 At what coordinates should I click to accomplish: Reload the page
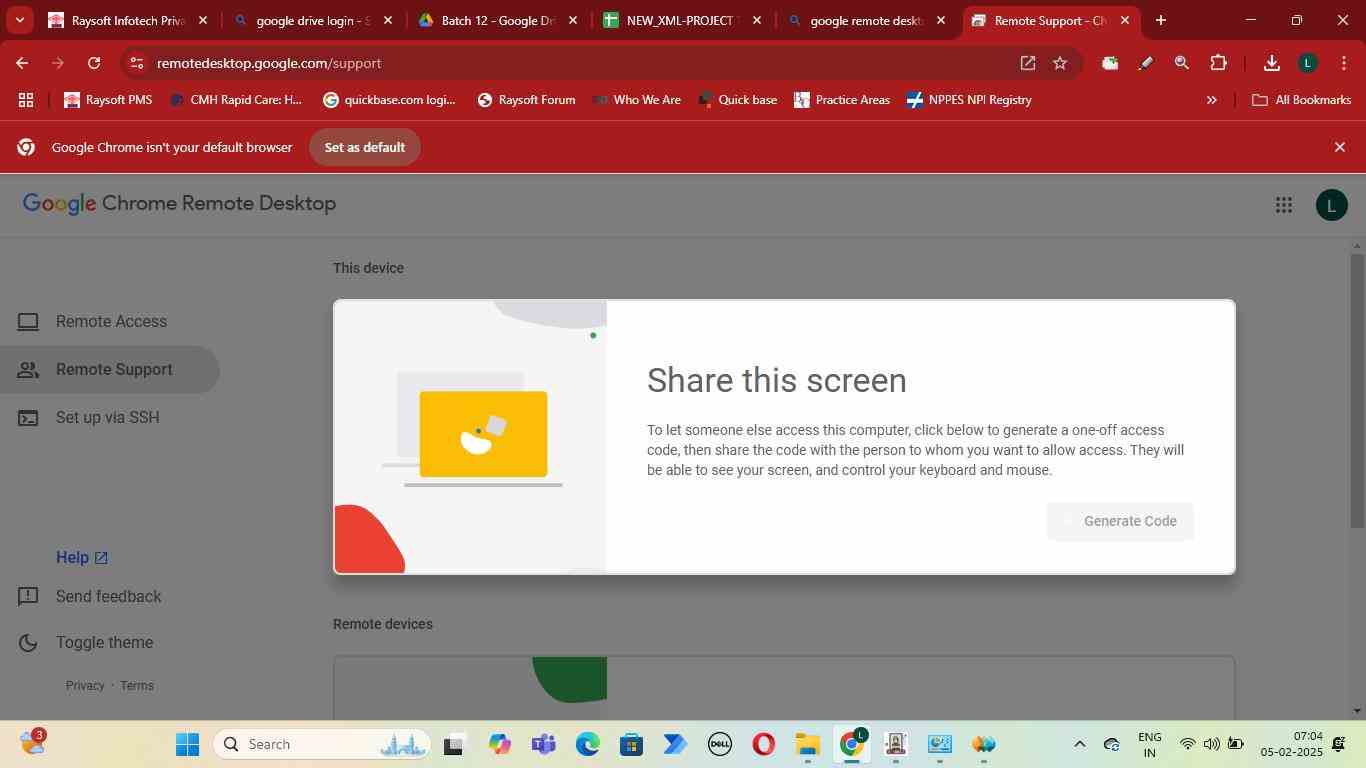click(94, 63)
